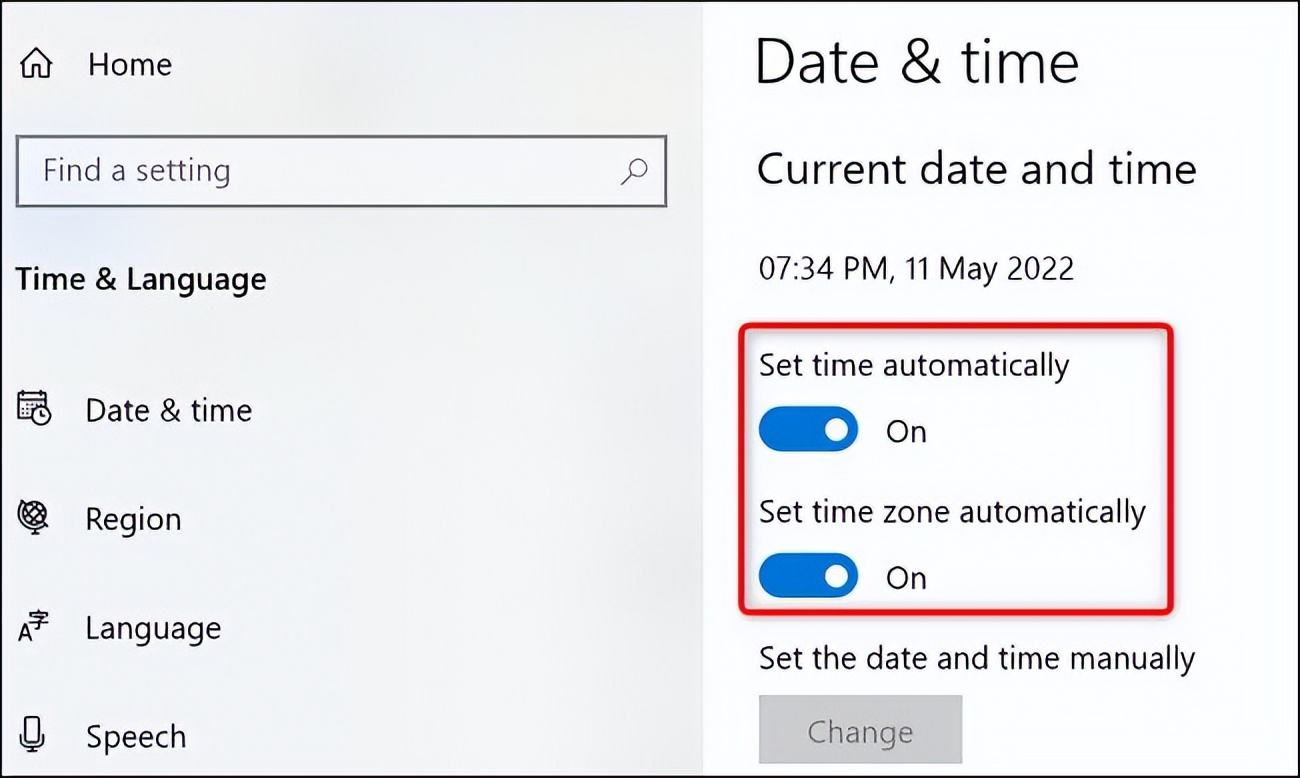Viewport: 1300px width, 778px height.
Task: Turn off Set time zone automatically
Action: coord(808,576)
